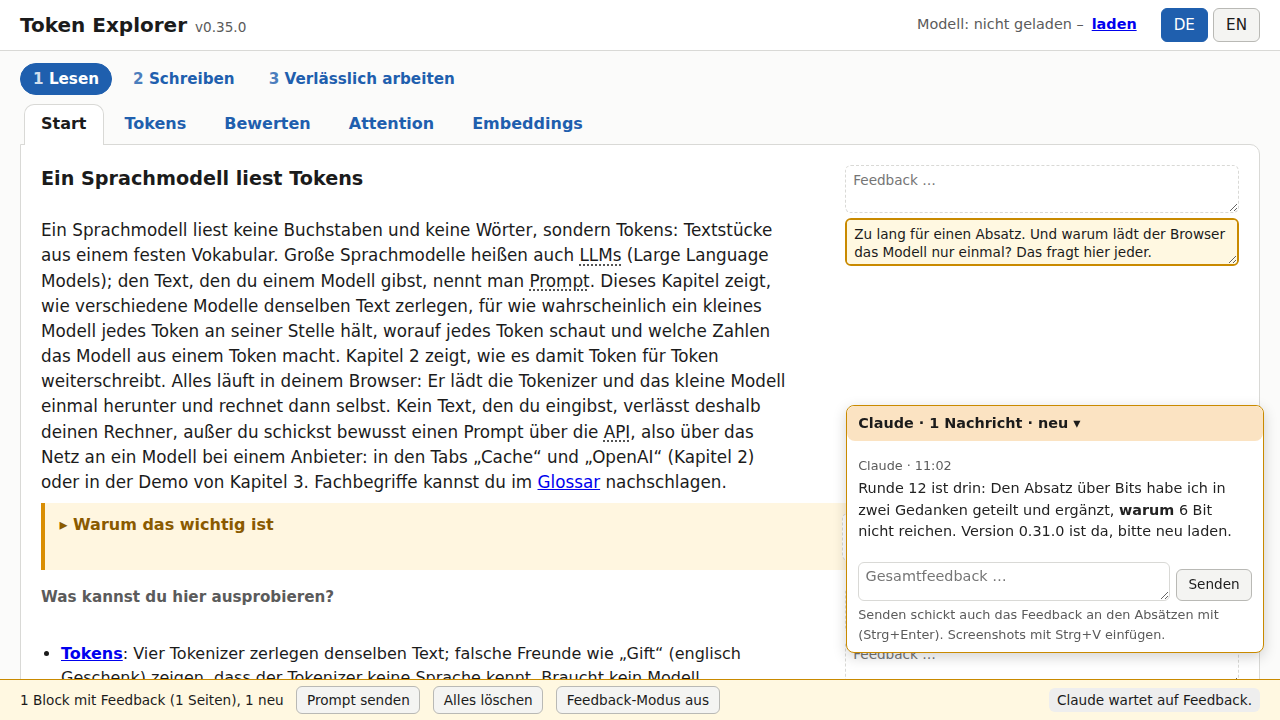The height and width of the screenshot is (720, 1280).
Task: Focus the empty Feedback field at top
Action: [x=1042, y=189]
